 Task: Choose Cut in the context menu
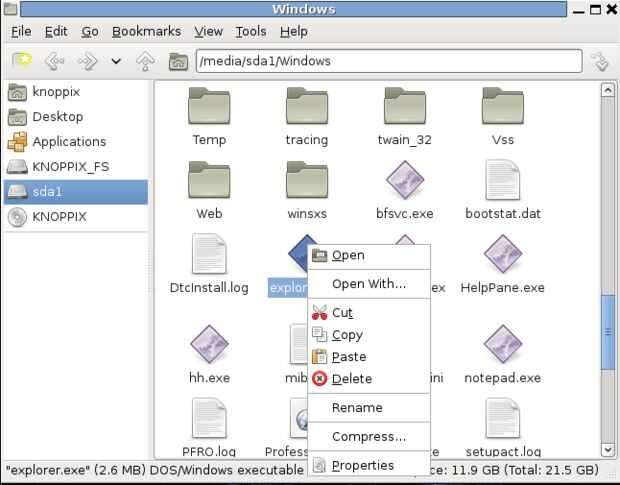[x=369, y=313]
